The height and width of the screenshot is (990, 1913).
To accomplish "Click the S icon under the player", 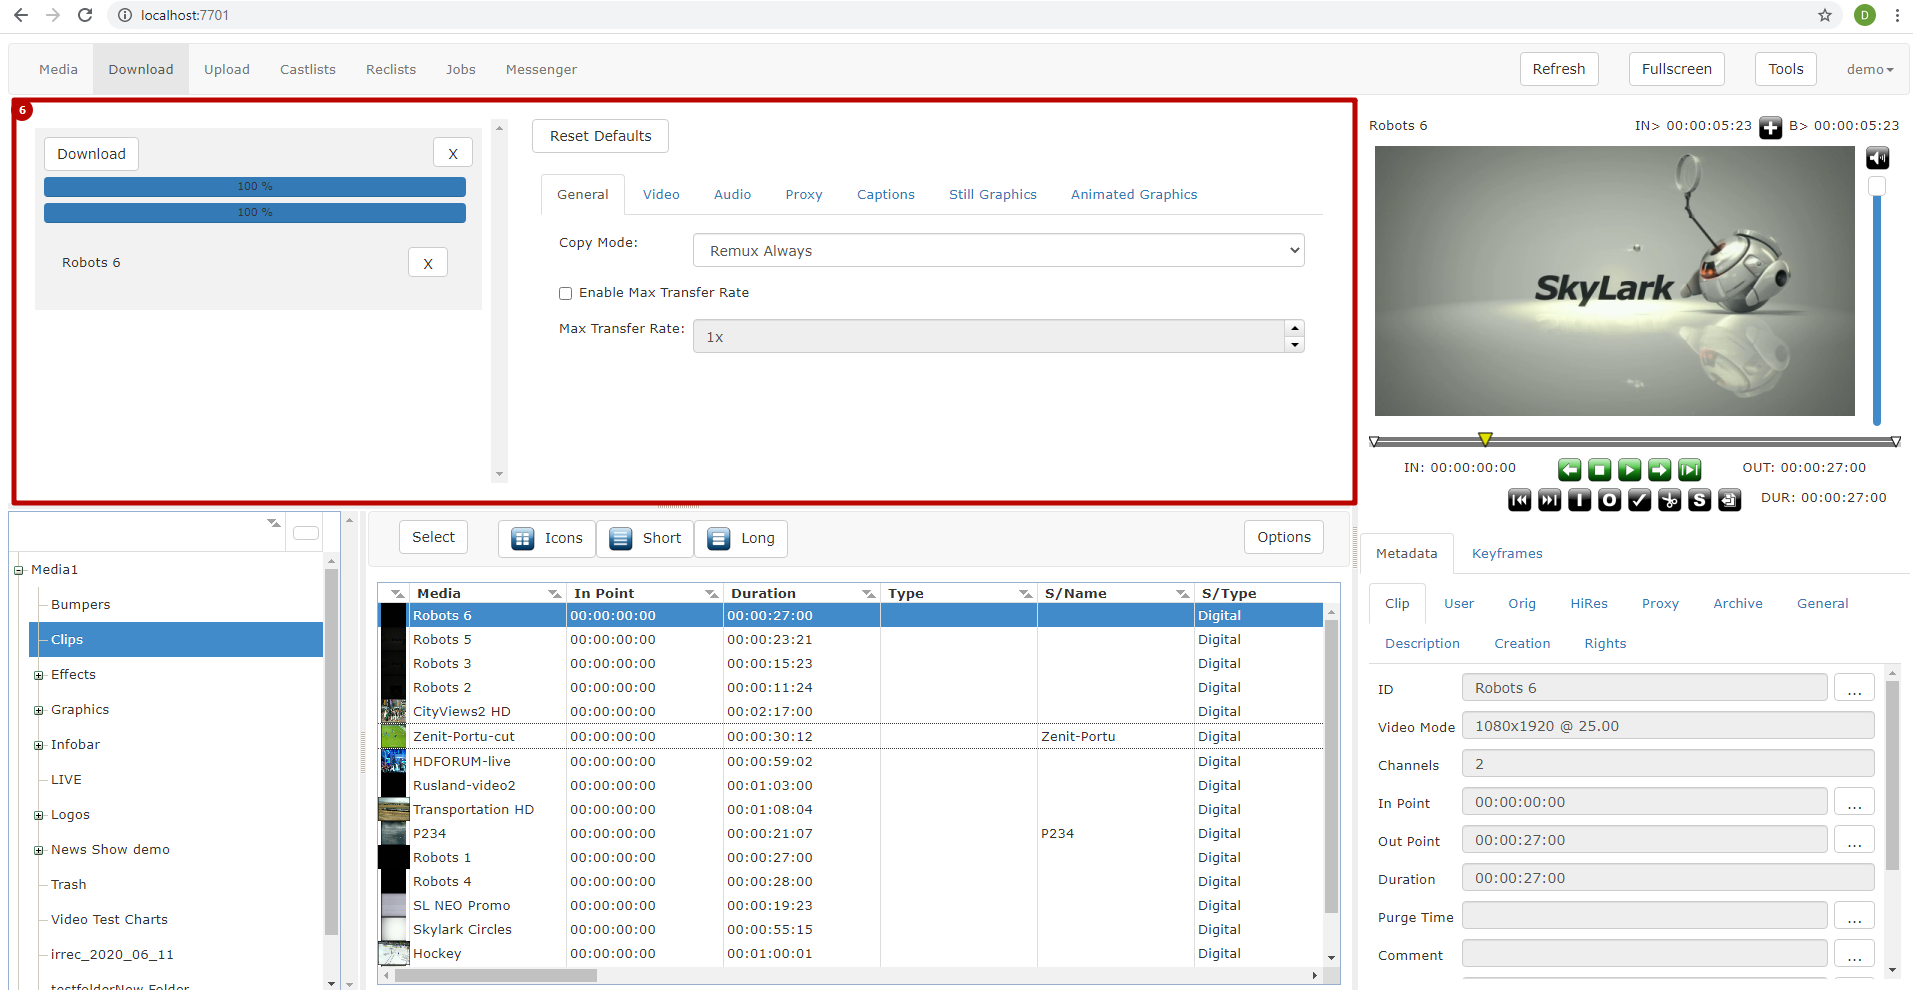I will 1700,500.
